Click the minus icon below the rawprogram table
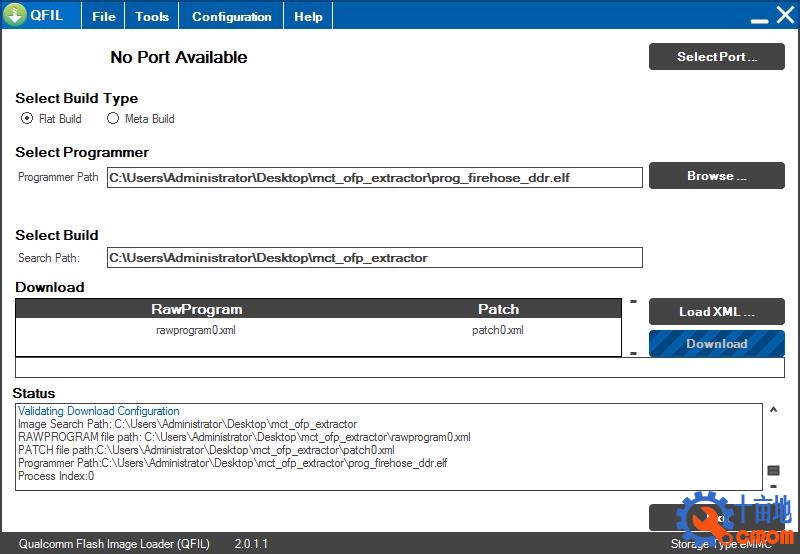Viewport: 800px width, 554px height. click(x=633, y=352)
